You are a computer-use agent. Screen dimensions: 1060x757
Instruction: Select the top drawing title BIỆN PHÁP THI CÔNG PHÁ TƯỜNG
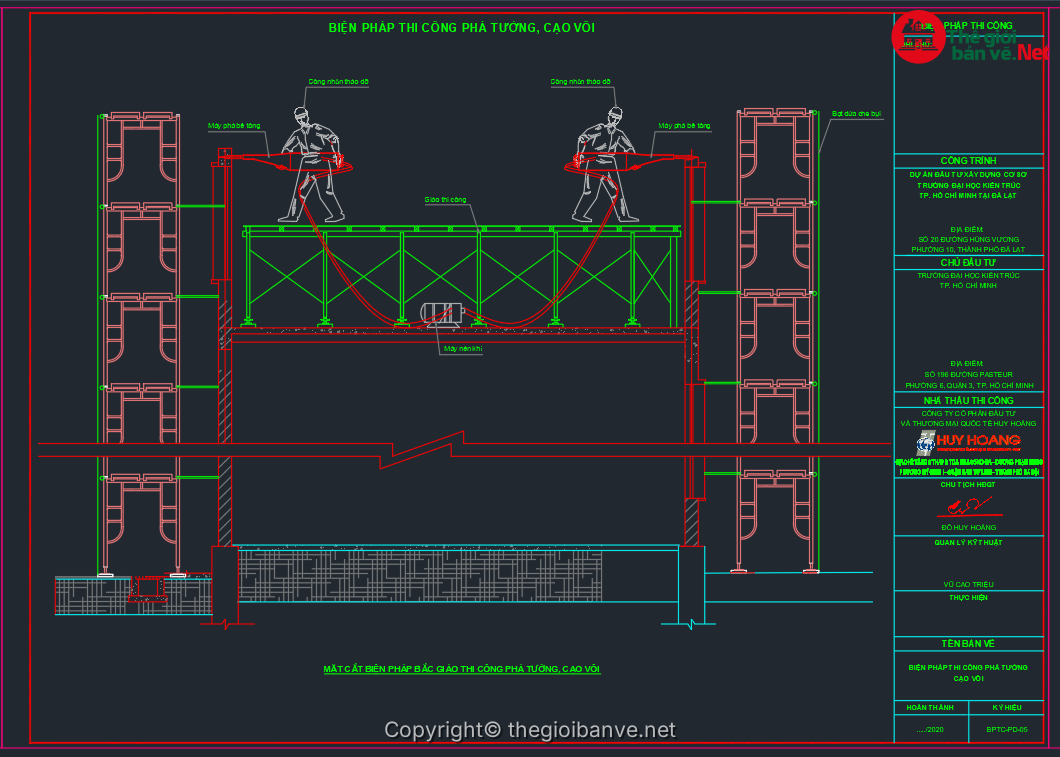point(462,28)
